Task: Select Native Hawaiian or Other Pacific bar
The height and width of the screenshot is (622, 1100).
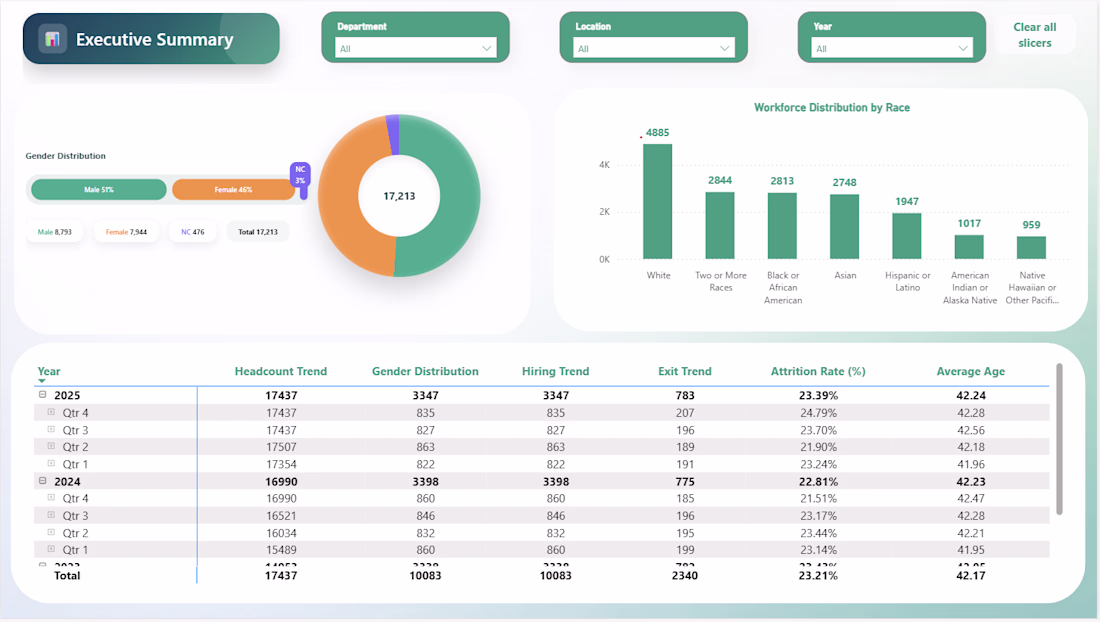Action: (x=1031, y=248)
